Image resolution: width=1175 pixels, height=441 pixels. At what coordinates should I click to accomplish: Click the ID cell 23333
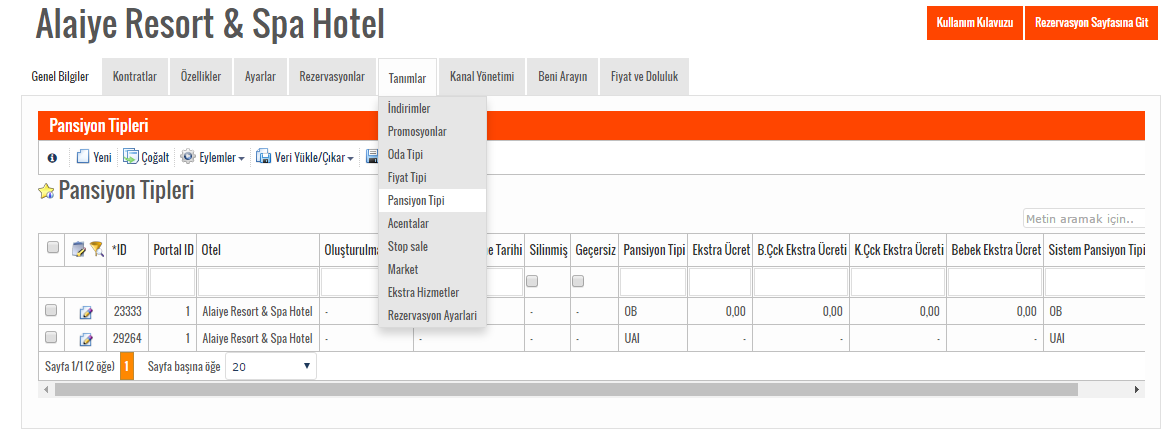tap(127, 311)
